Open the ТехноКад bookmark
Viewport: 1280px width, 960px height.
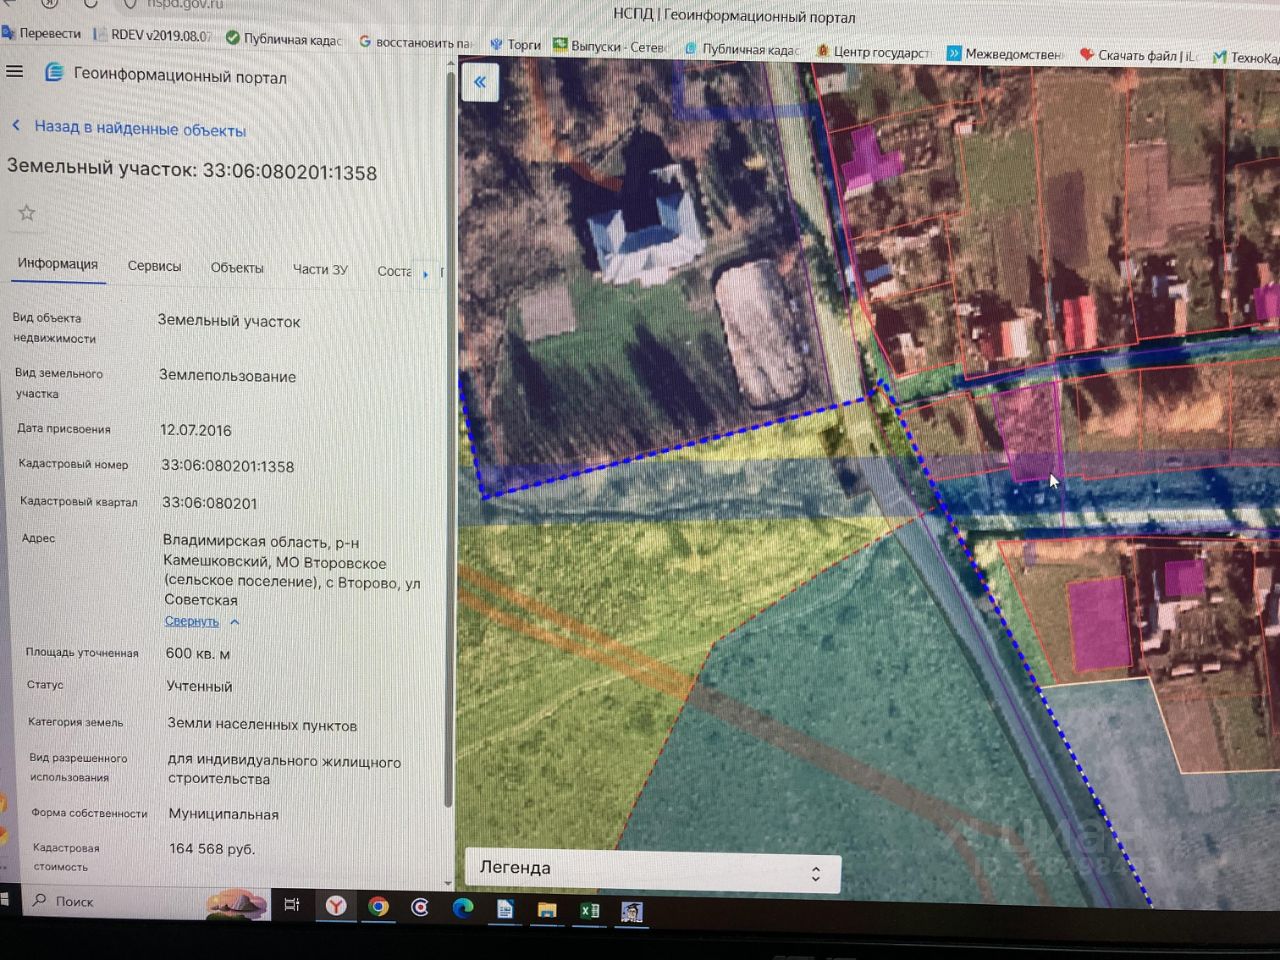pos(1246,58)
